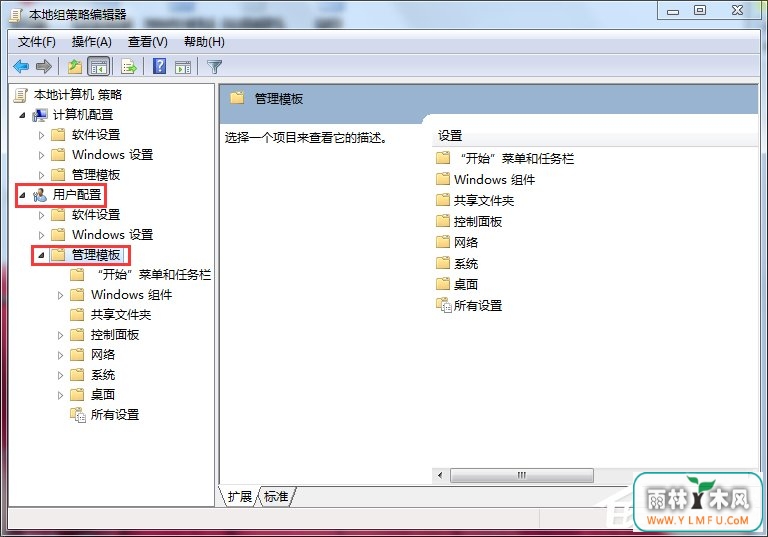Select 所有设置 label in left tree
Screen dimensions: 768x537
(x=115, y=415)
